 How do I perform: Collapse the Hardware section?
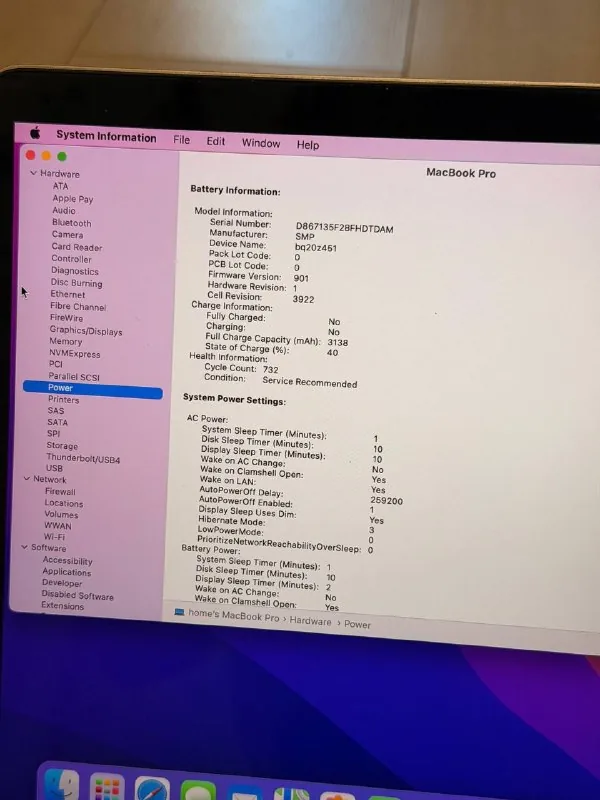(x=33, y=173)
